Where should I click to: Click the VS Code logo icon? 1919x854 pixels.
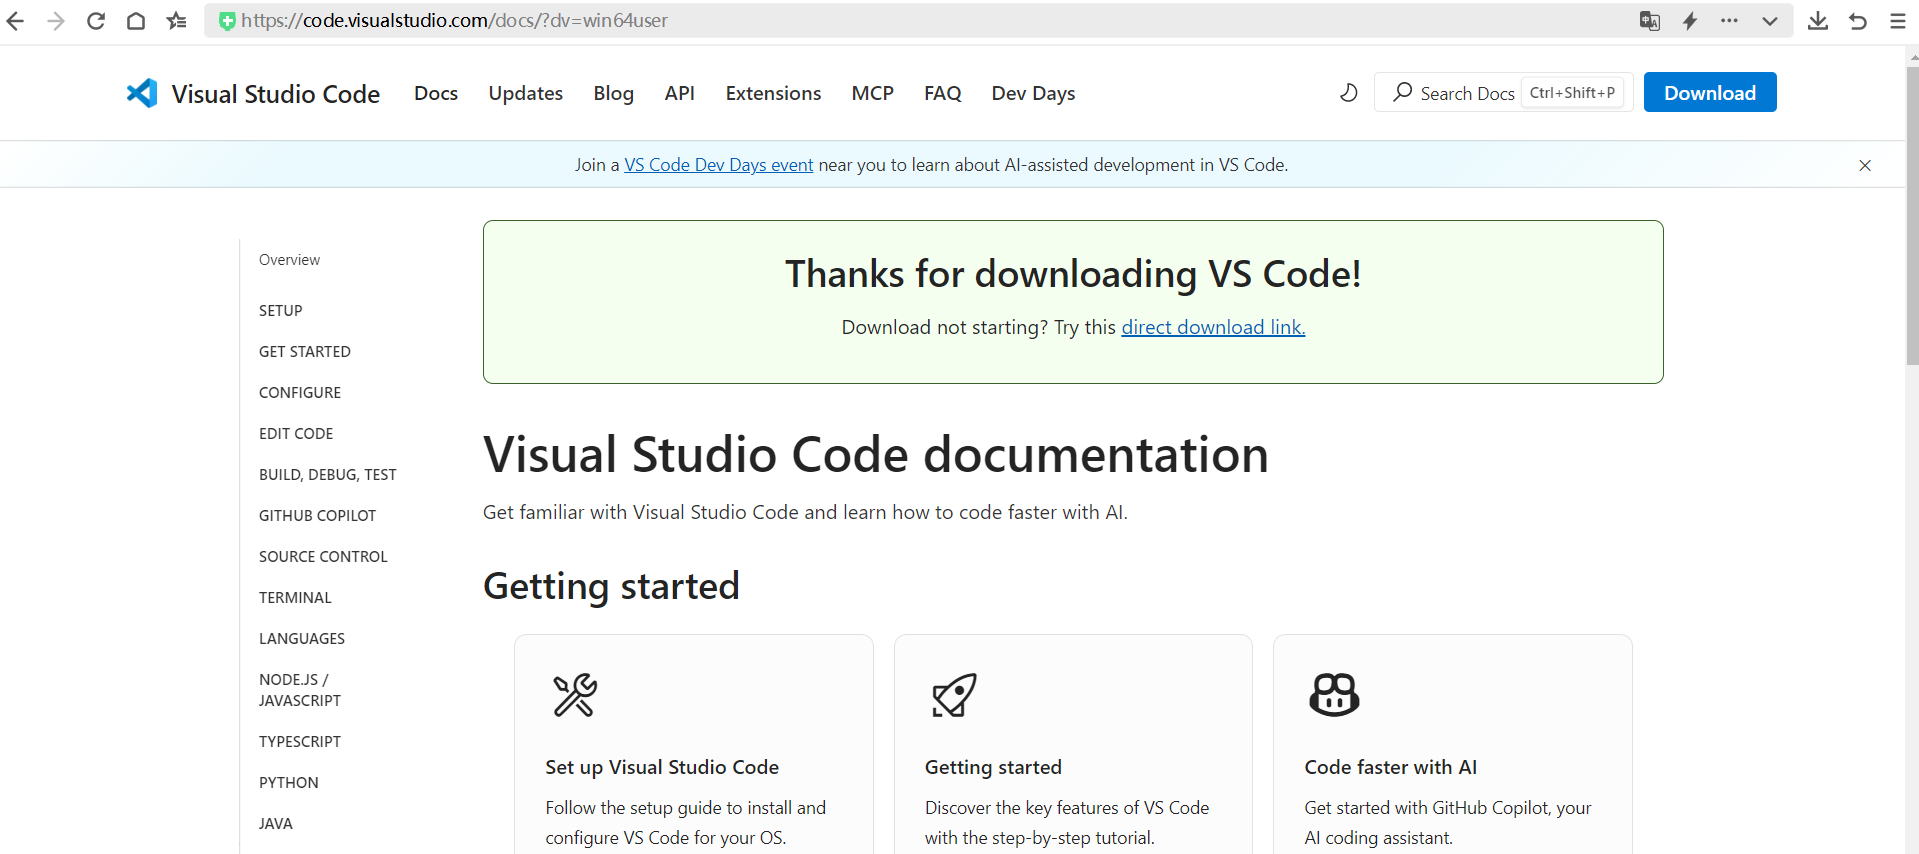142,93
